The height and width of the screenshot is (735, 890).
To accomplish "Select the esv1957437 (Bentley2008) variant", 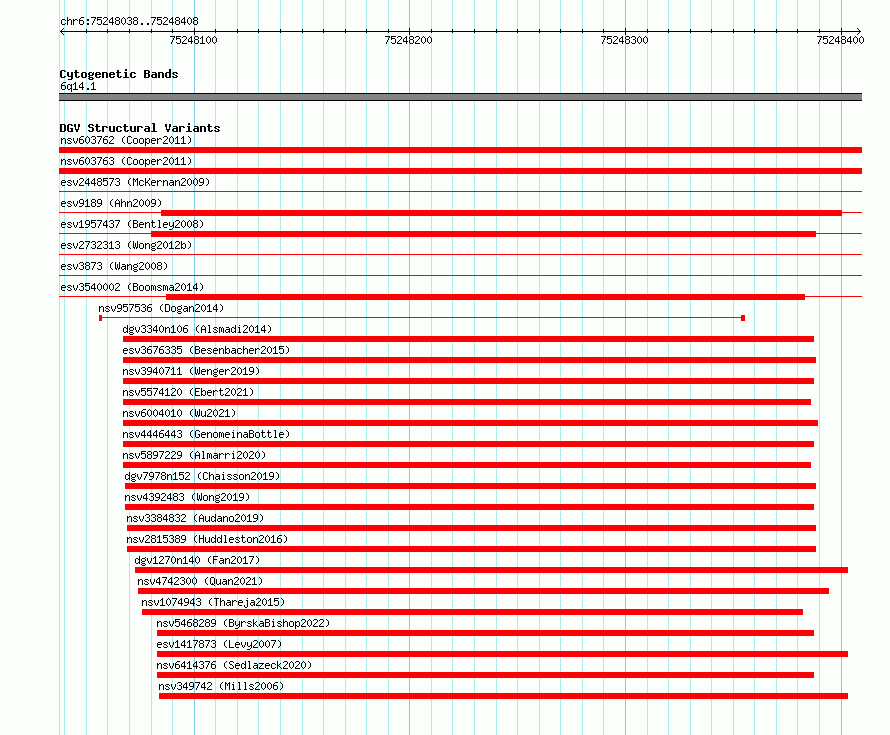I will tap(132, 224).
